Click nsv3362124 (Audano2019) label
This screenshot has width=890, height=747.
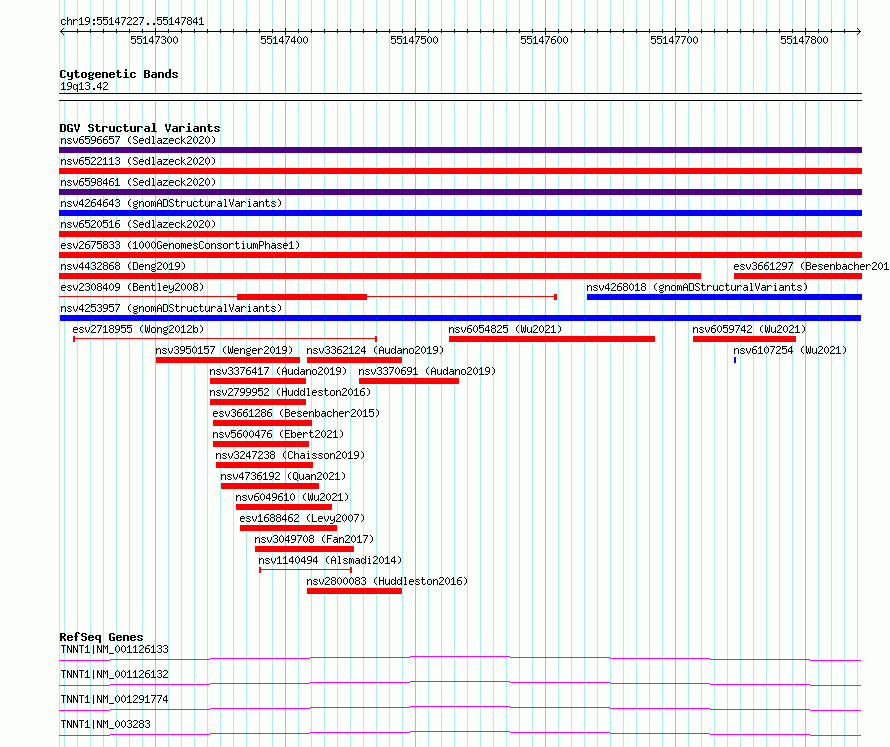(x=375, y=350)
